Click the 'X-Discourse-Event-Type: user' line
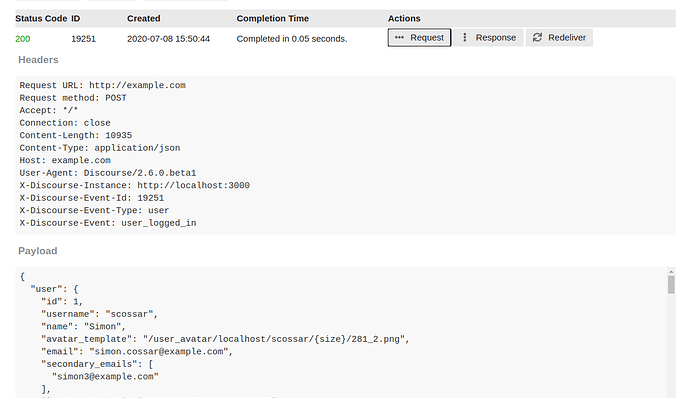Image resolution: width=690 pixels, height=398 pixels. pos(94,210)
